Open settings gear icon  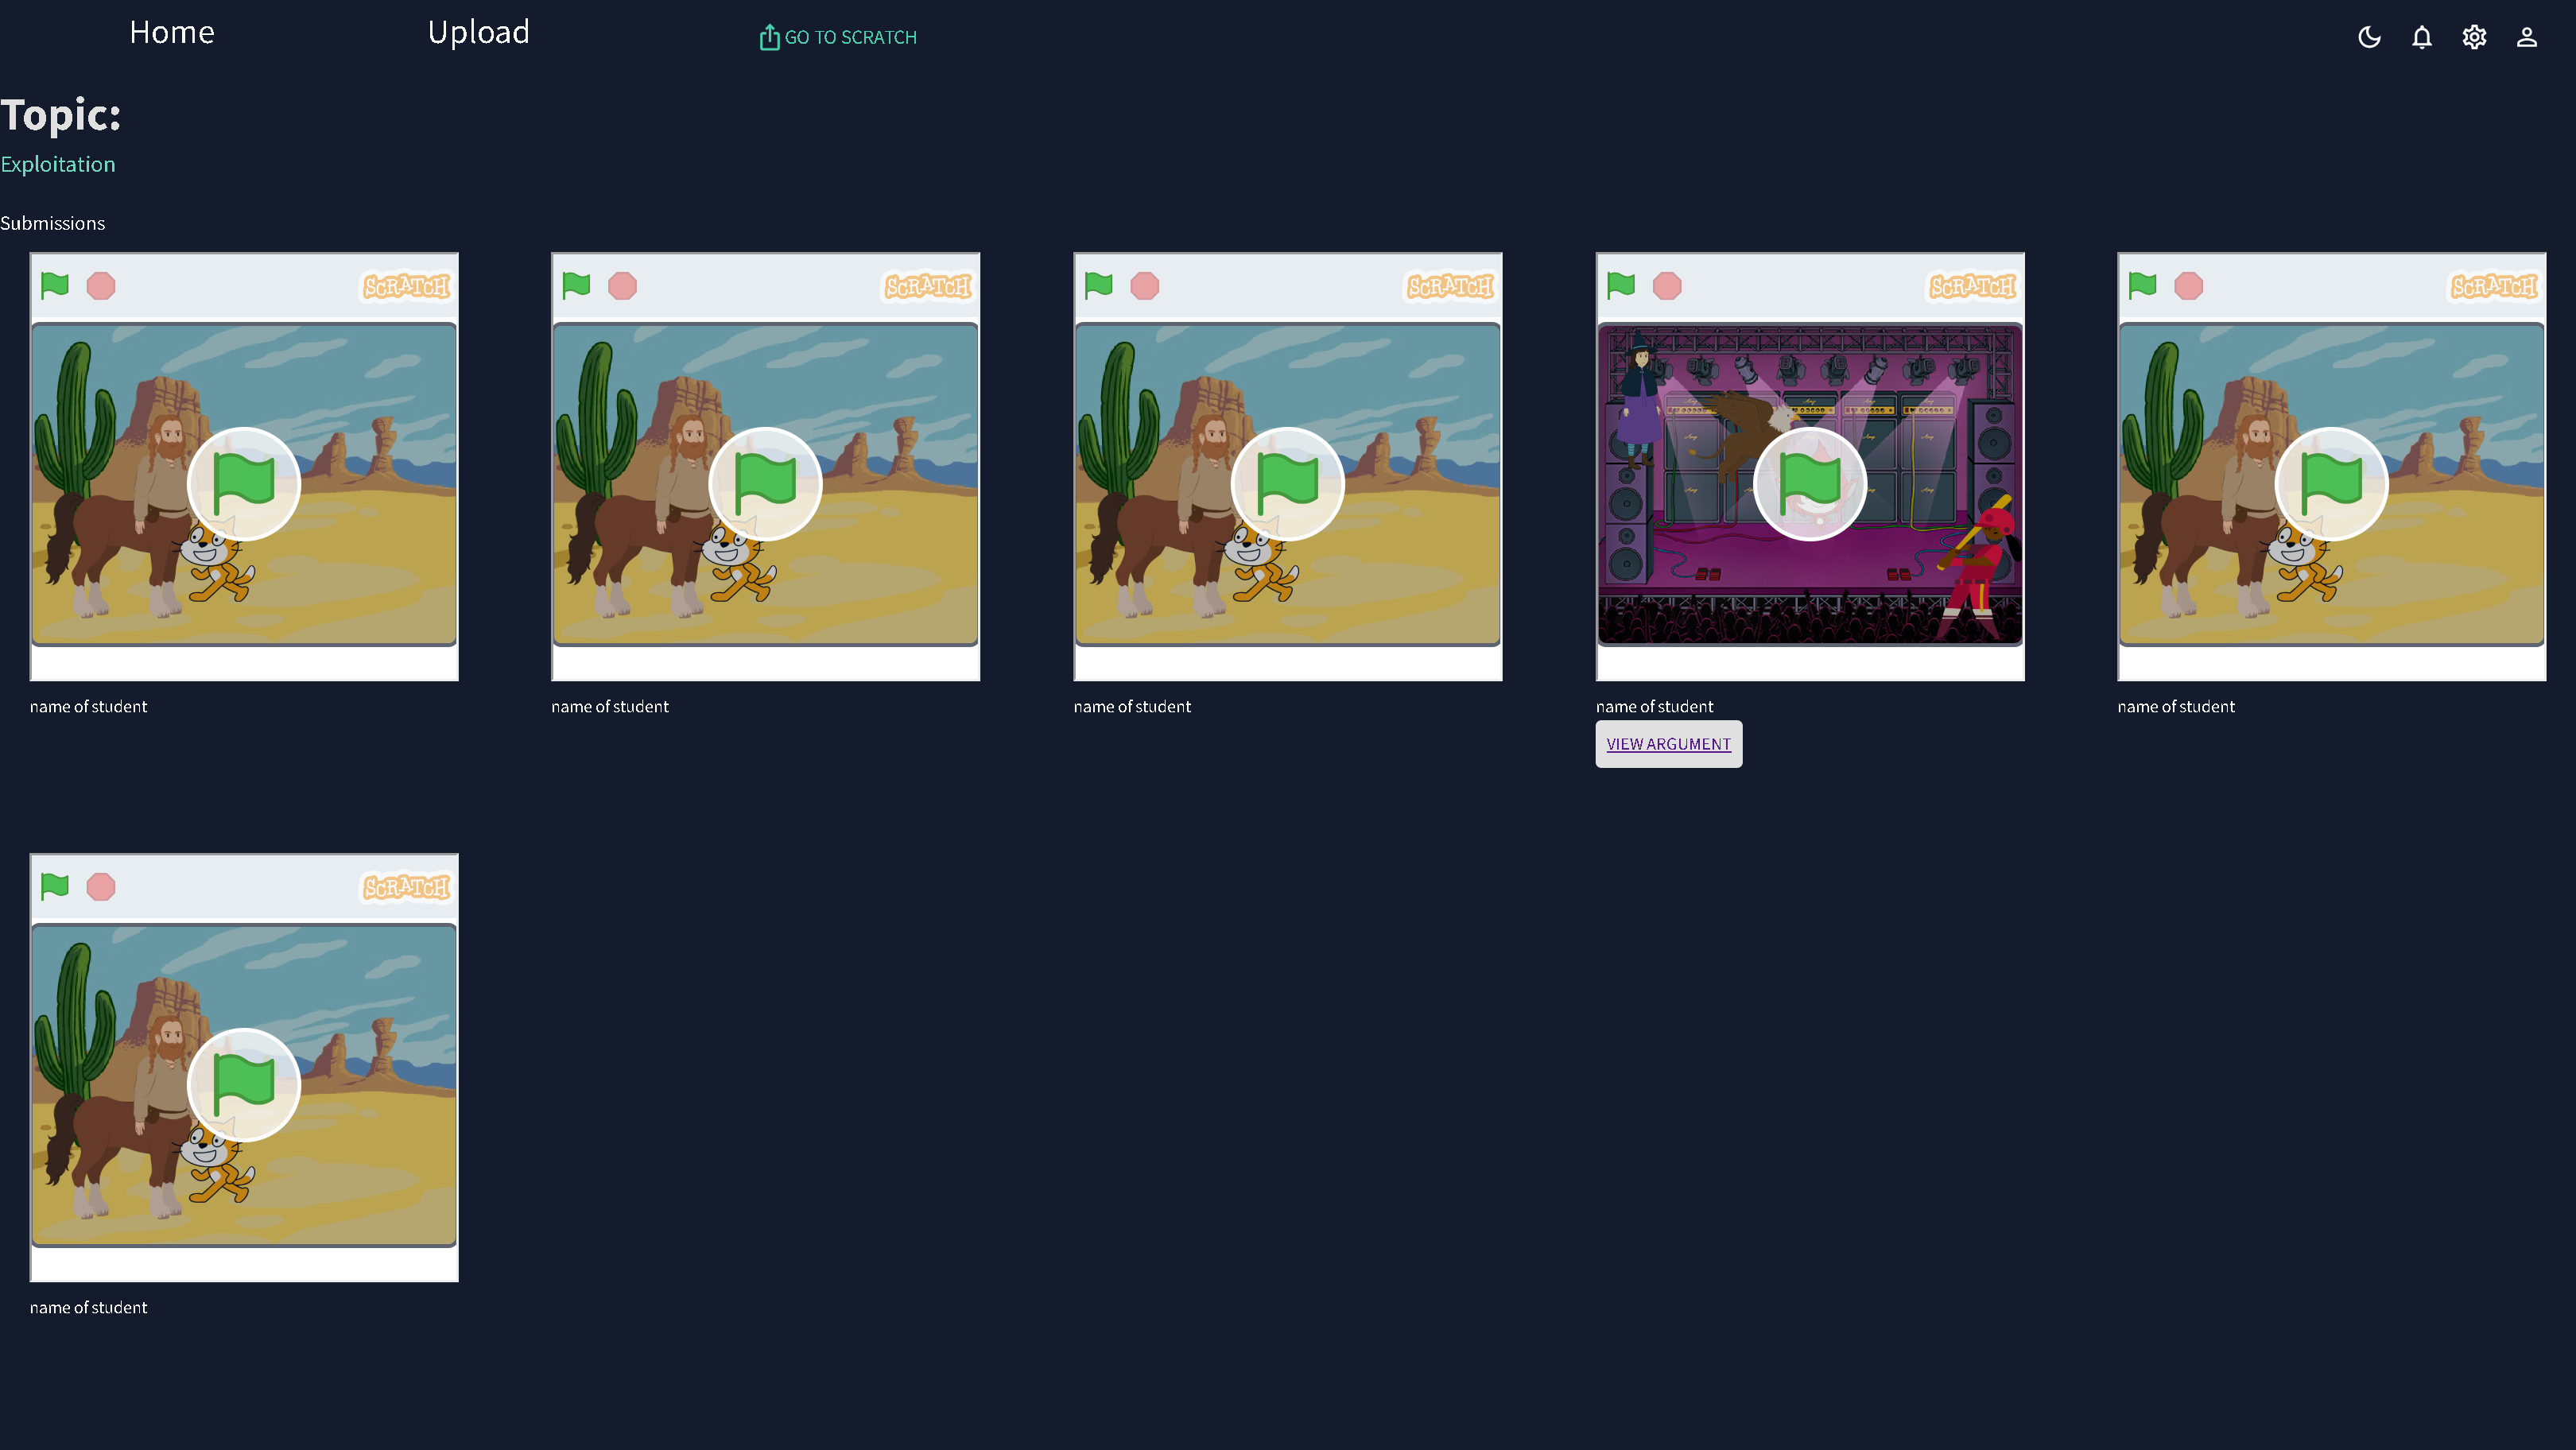tap(2474, 37)
